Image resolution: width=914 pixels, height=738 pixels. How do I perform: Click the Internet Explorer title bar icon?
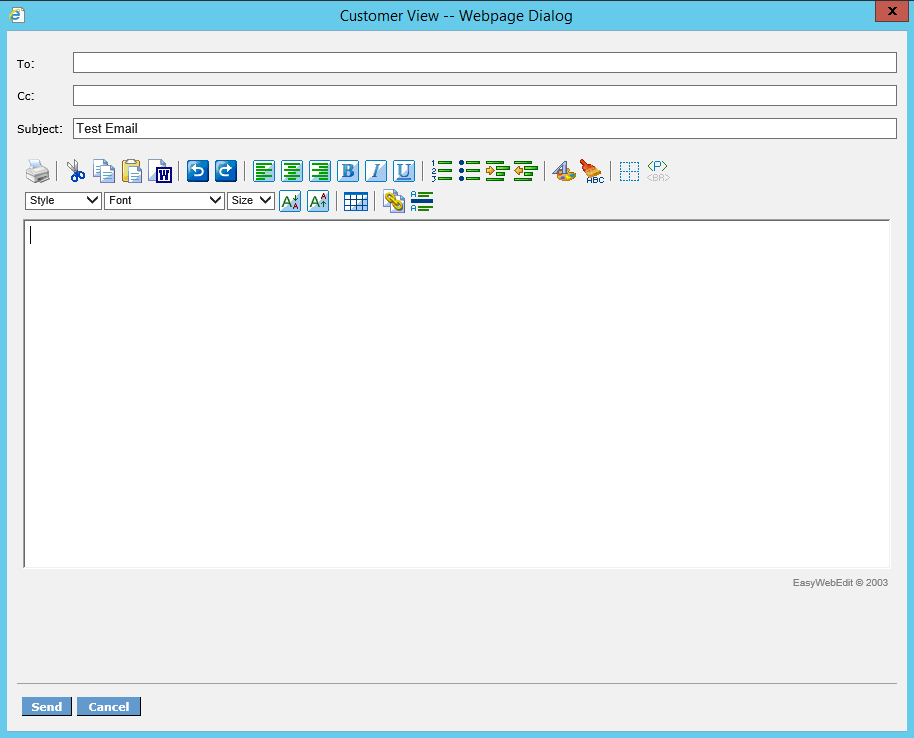point(17,15)
